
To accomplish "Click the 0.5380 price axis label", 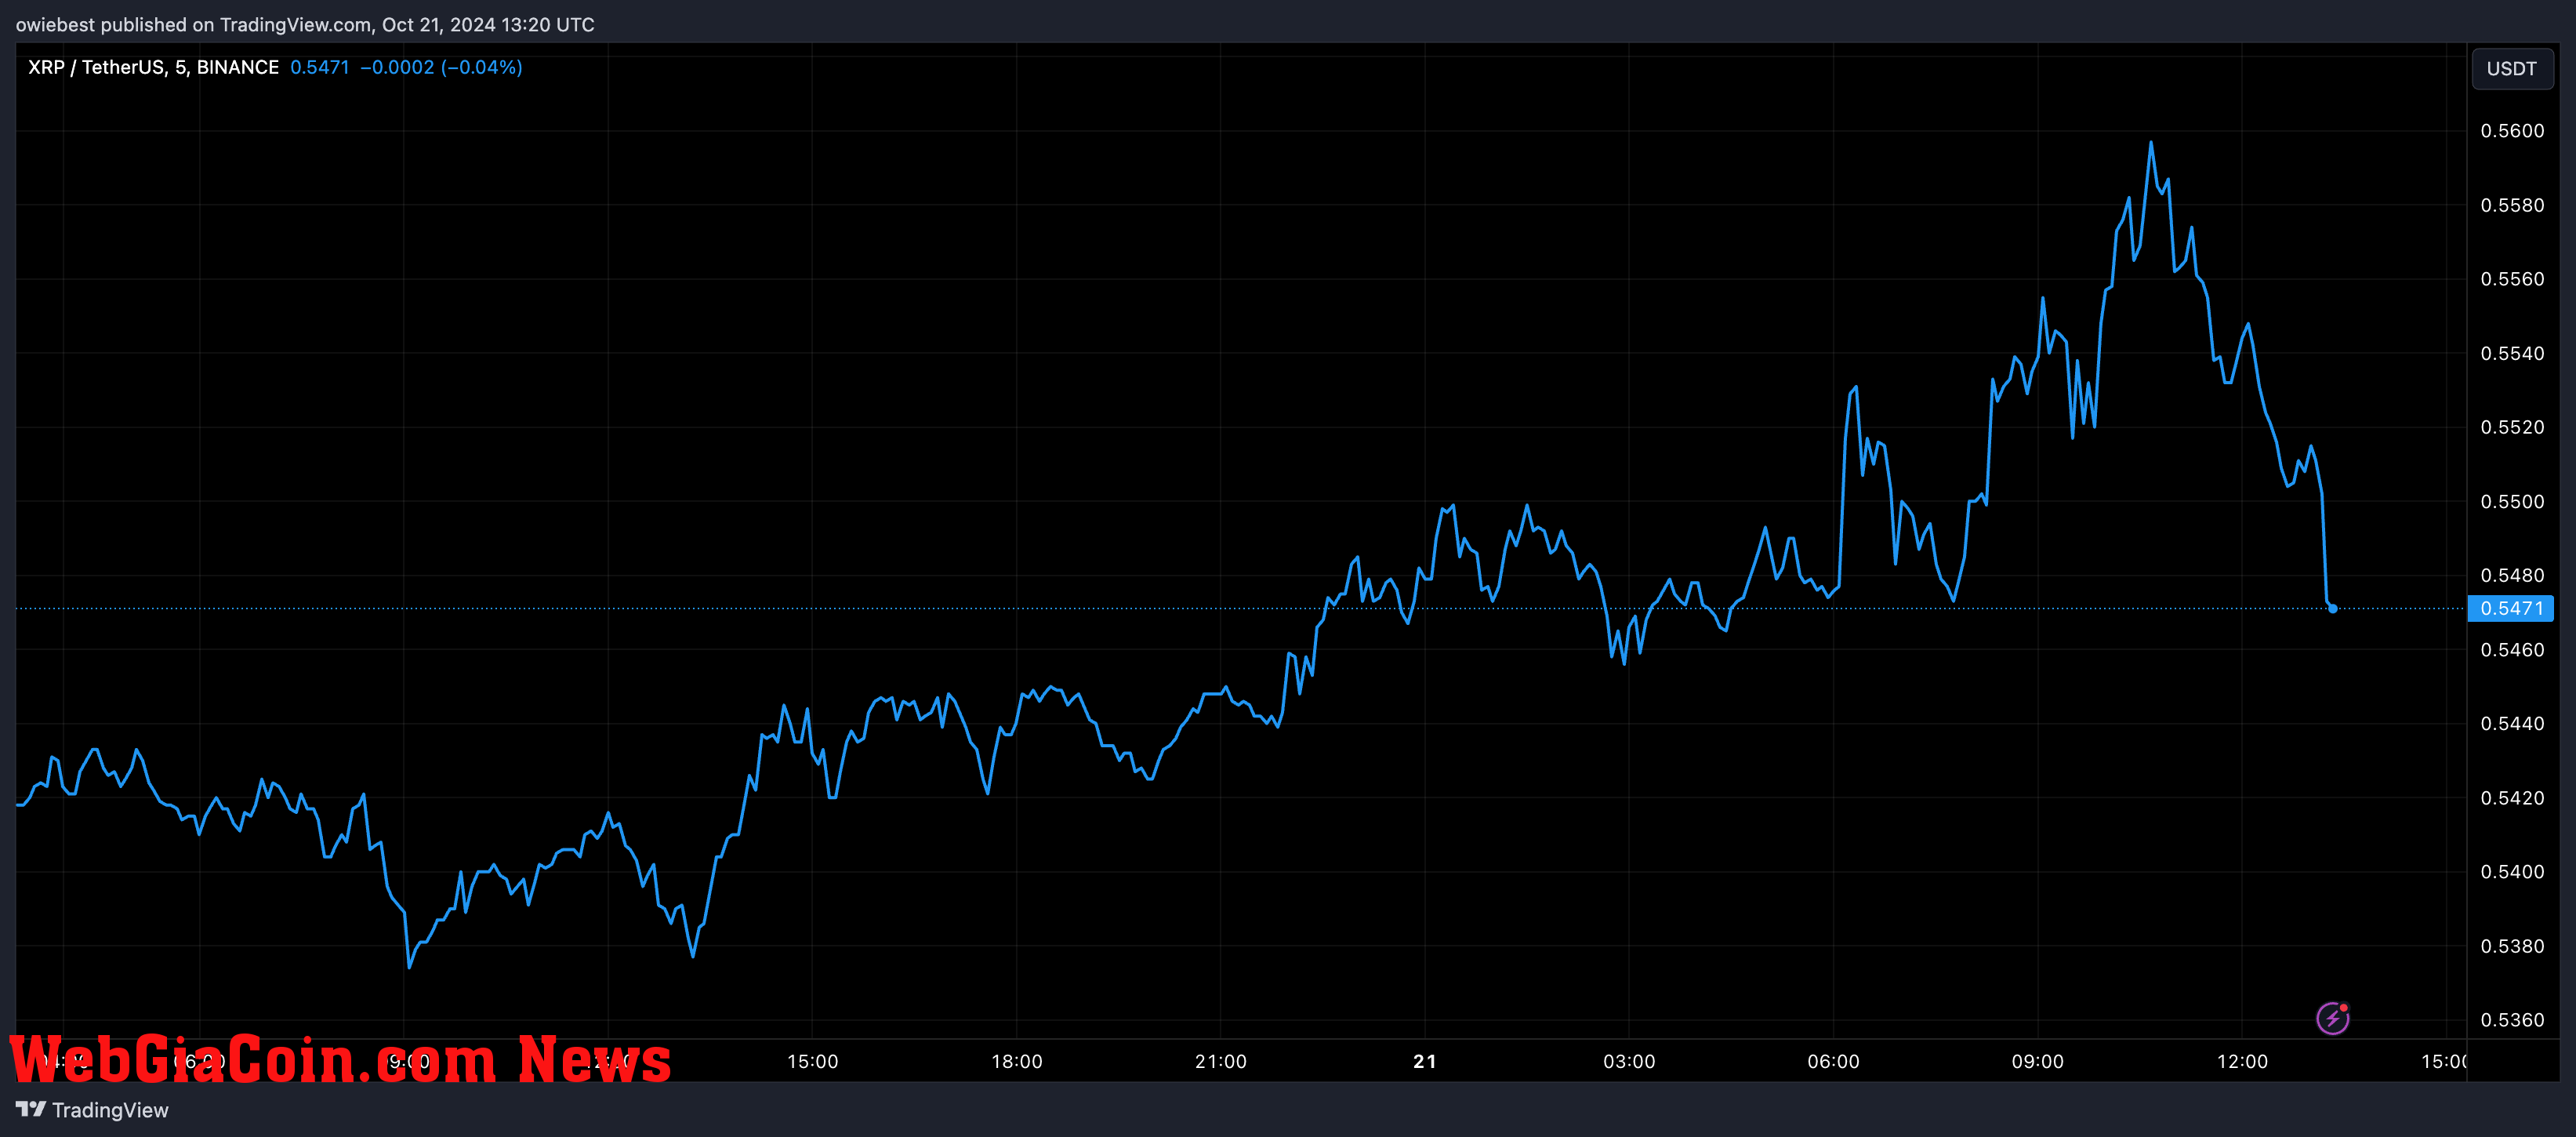I will [x=2512, y=946].
